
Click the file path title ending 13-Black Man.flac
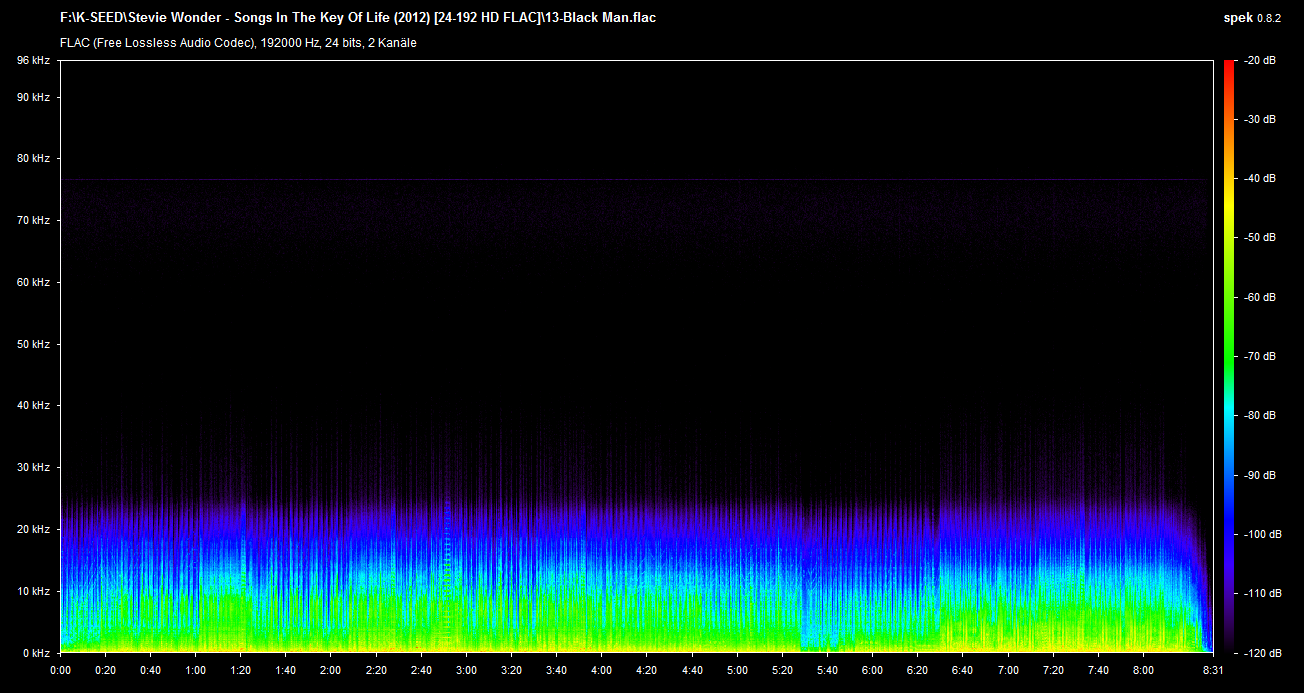tap(359, 17)
